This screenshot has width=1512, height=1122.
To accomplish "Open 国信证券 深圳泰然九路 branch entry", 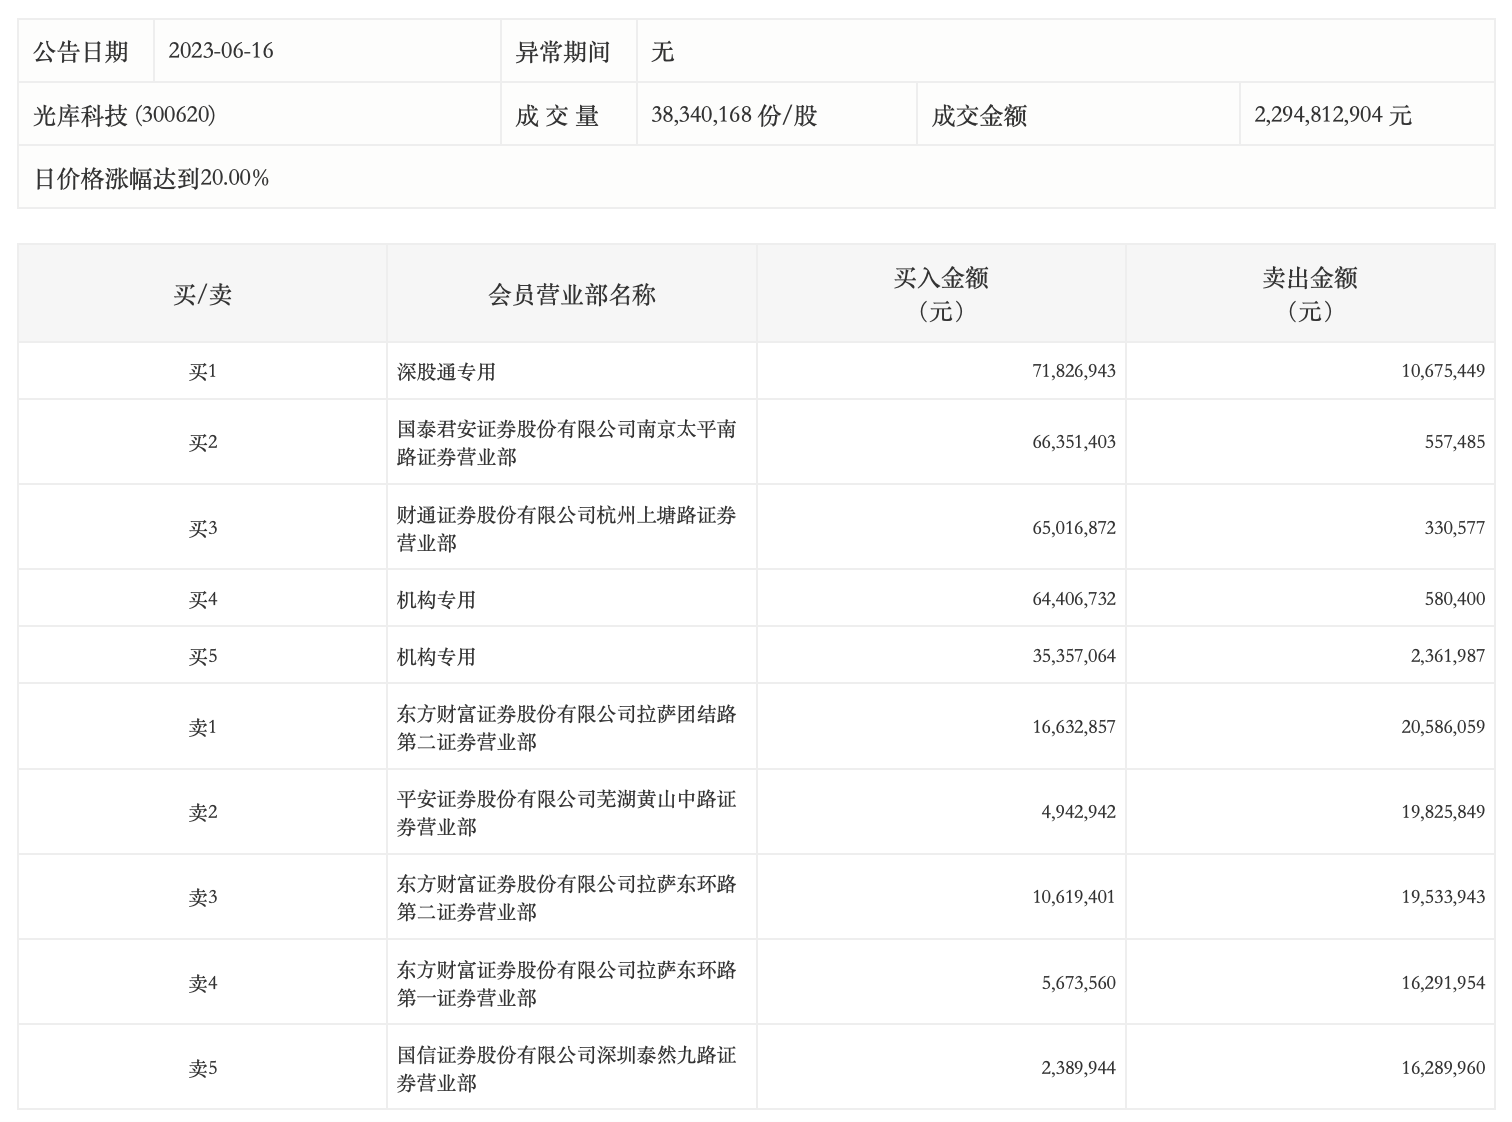I will 566,1068.
